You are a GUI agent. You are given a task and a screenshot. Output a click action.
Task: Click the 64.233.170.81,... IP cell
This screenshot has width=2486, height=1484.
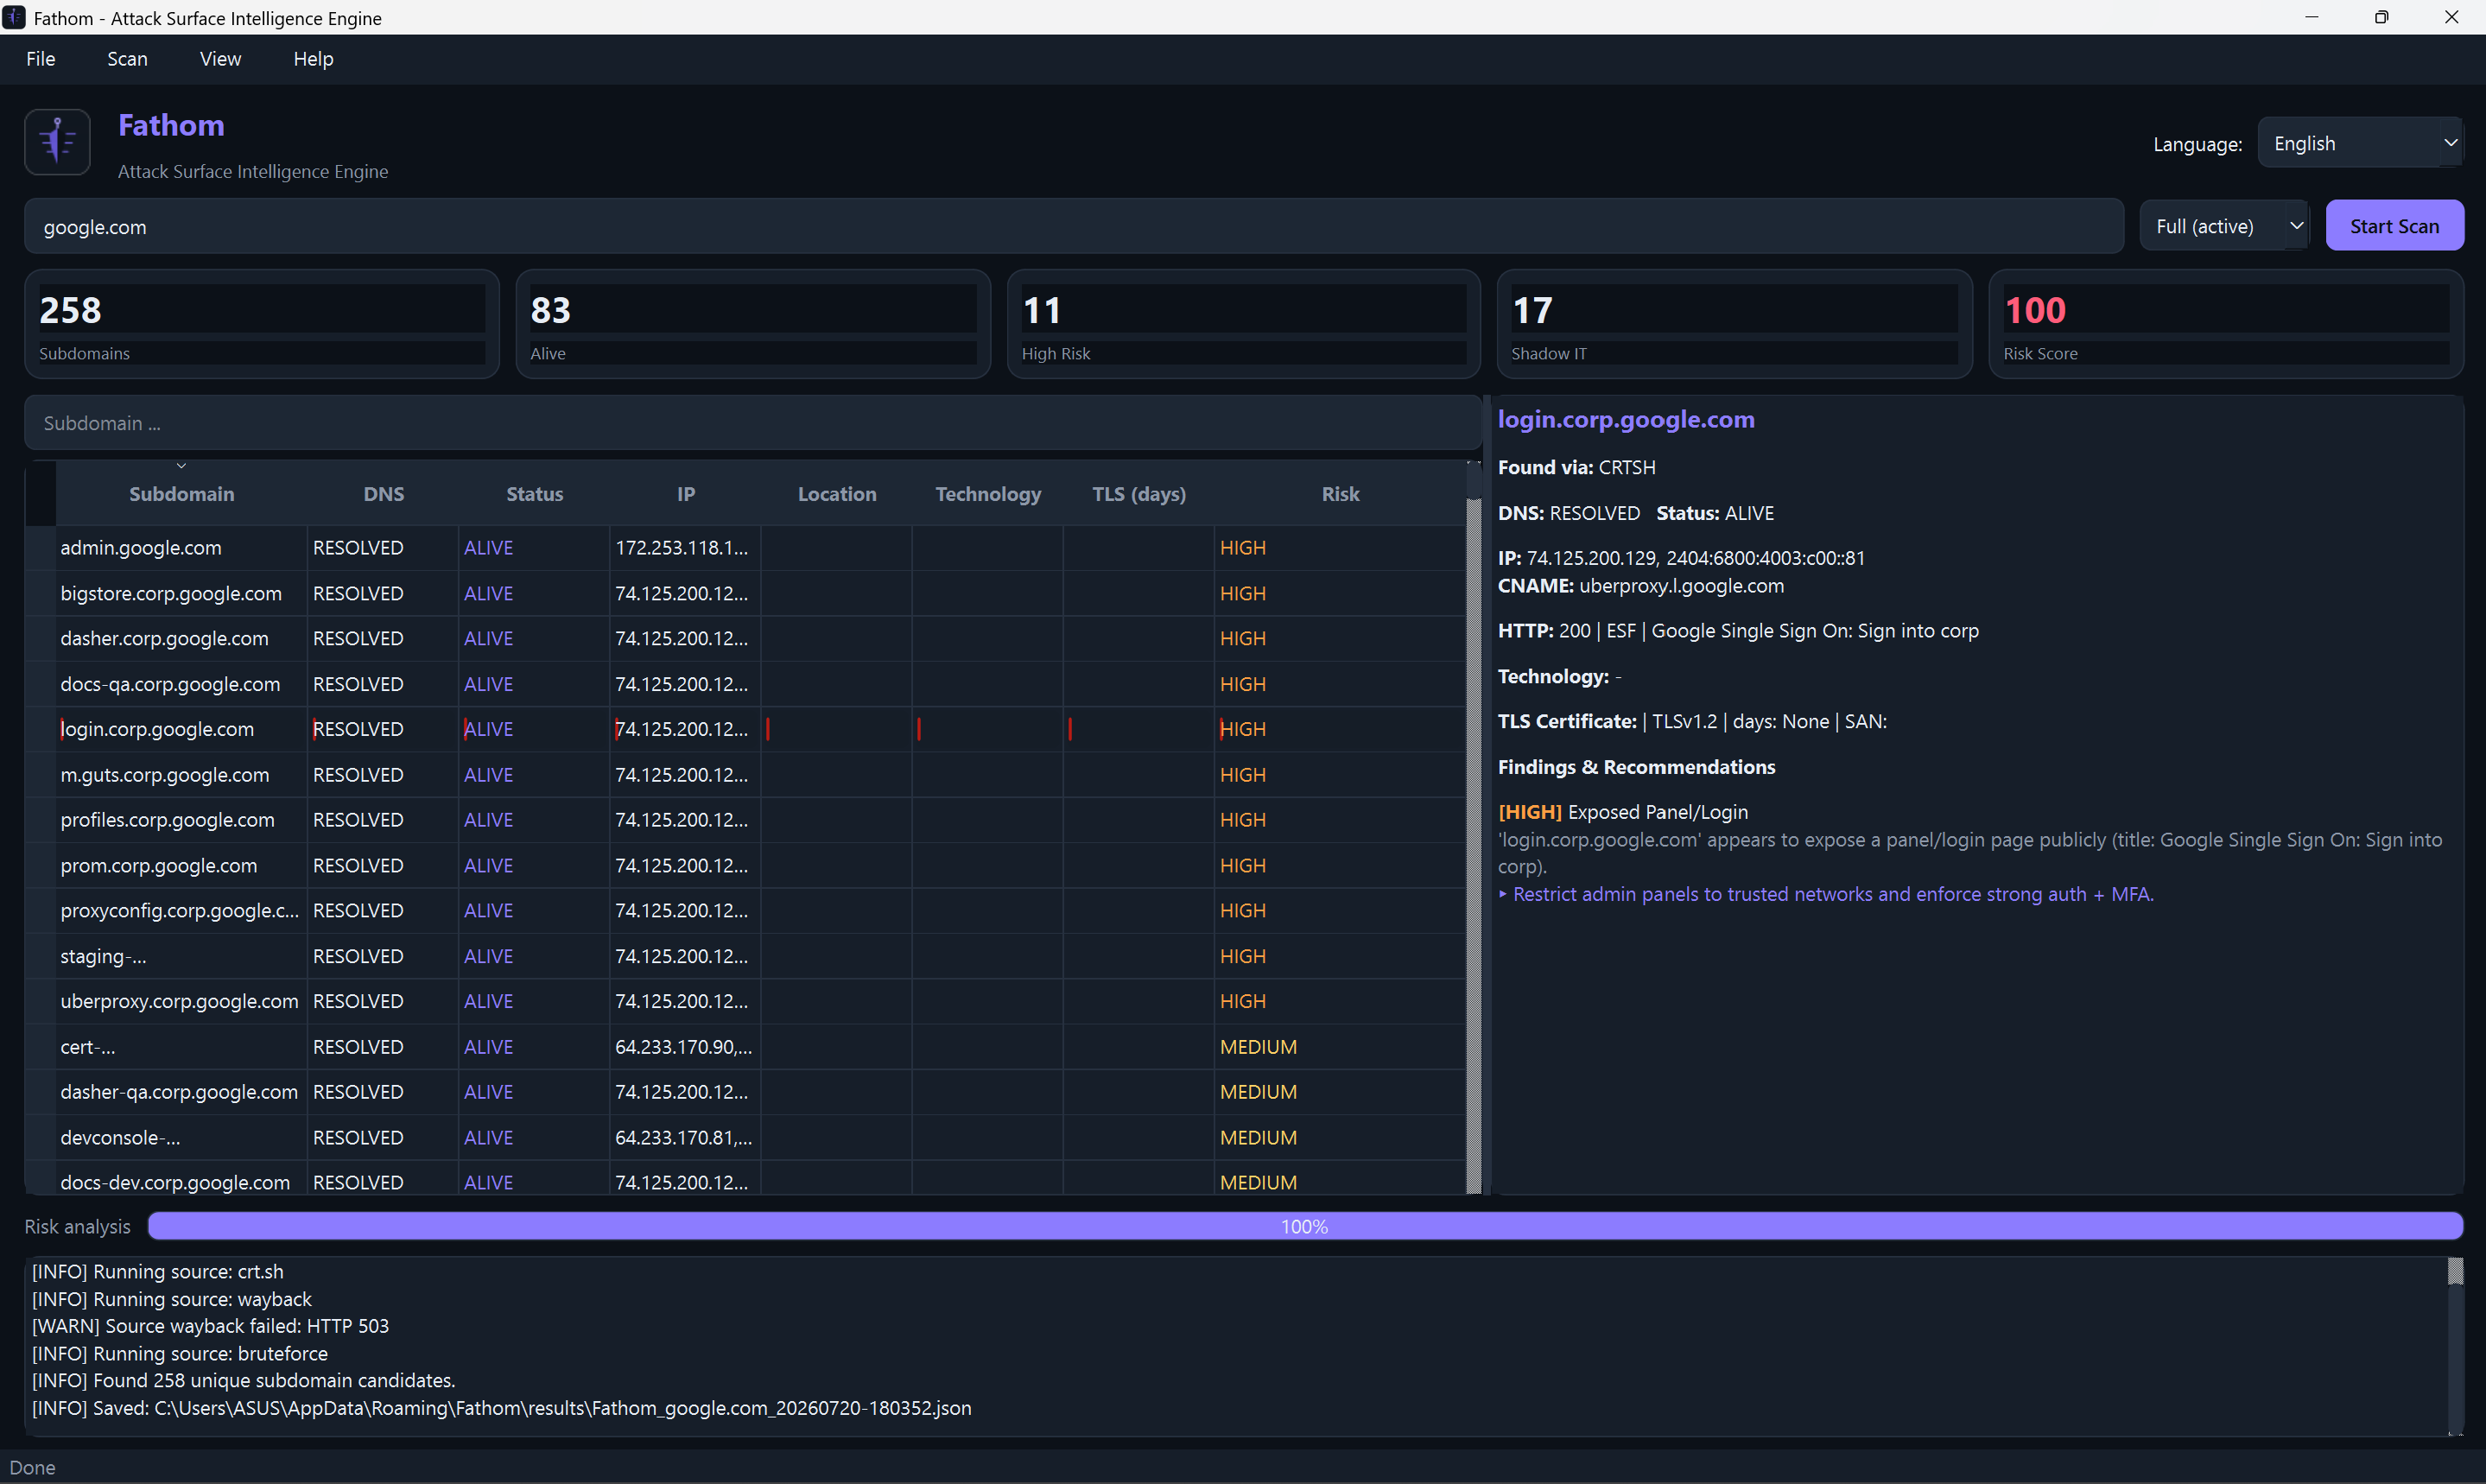685,1138
